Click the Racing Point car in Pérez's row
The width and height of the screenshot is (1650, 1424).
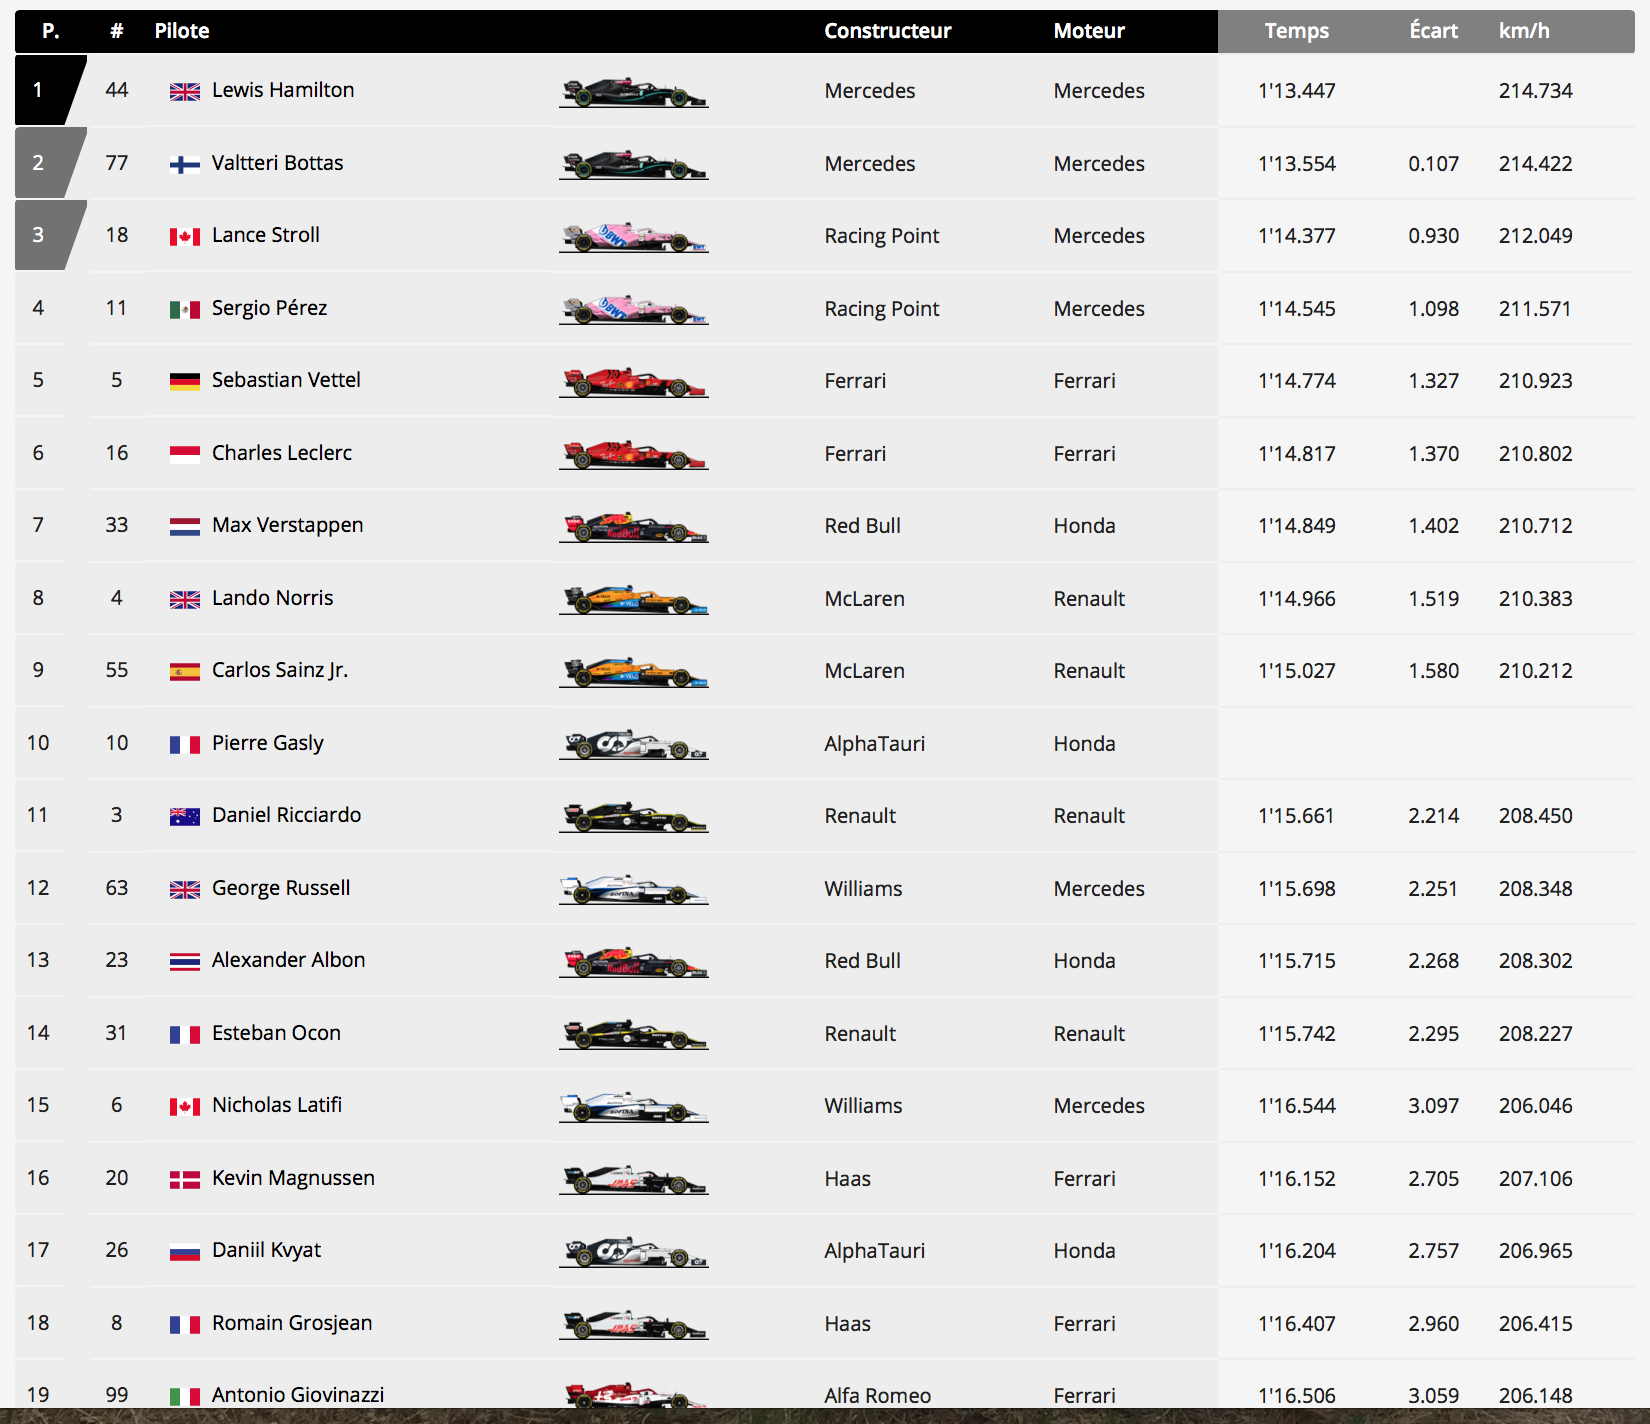[x=634, y=310]
